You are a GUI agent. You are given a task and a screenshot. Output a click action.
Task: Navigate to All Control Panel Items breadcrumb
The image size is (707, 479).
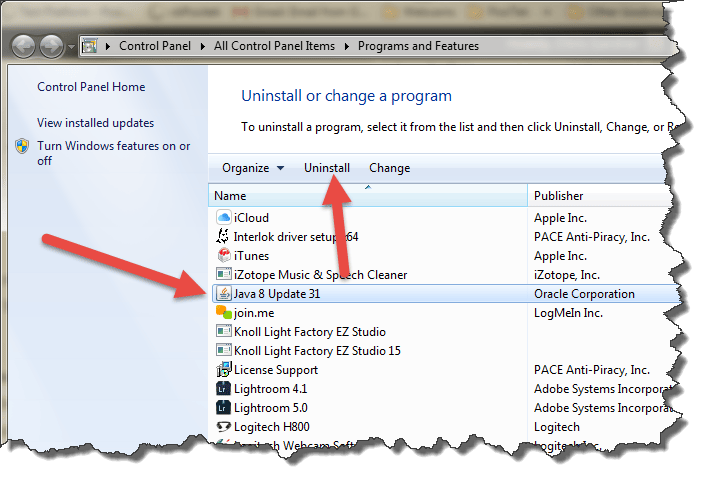(x=275, y=46)
